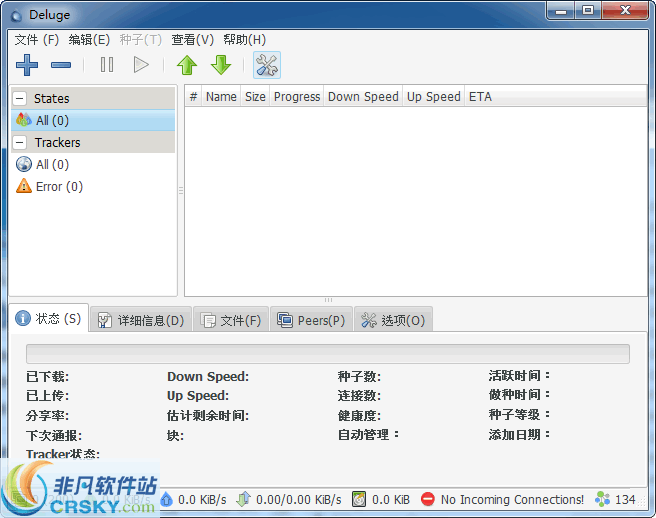Collapse the Trackers section

point(20,143)
